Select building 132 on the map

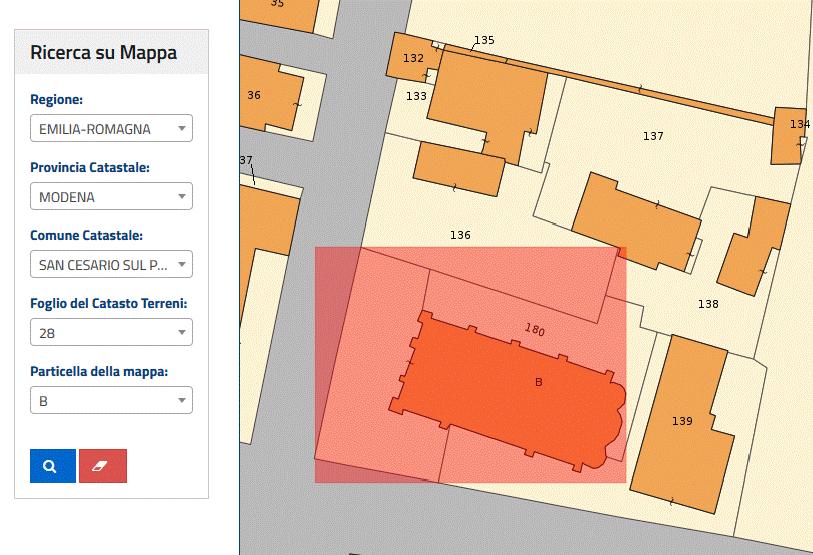pyautogui.click(x=412, y=58)
